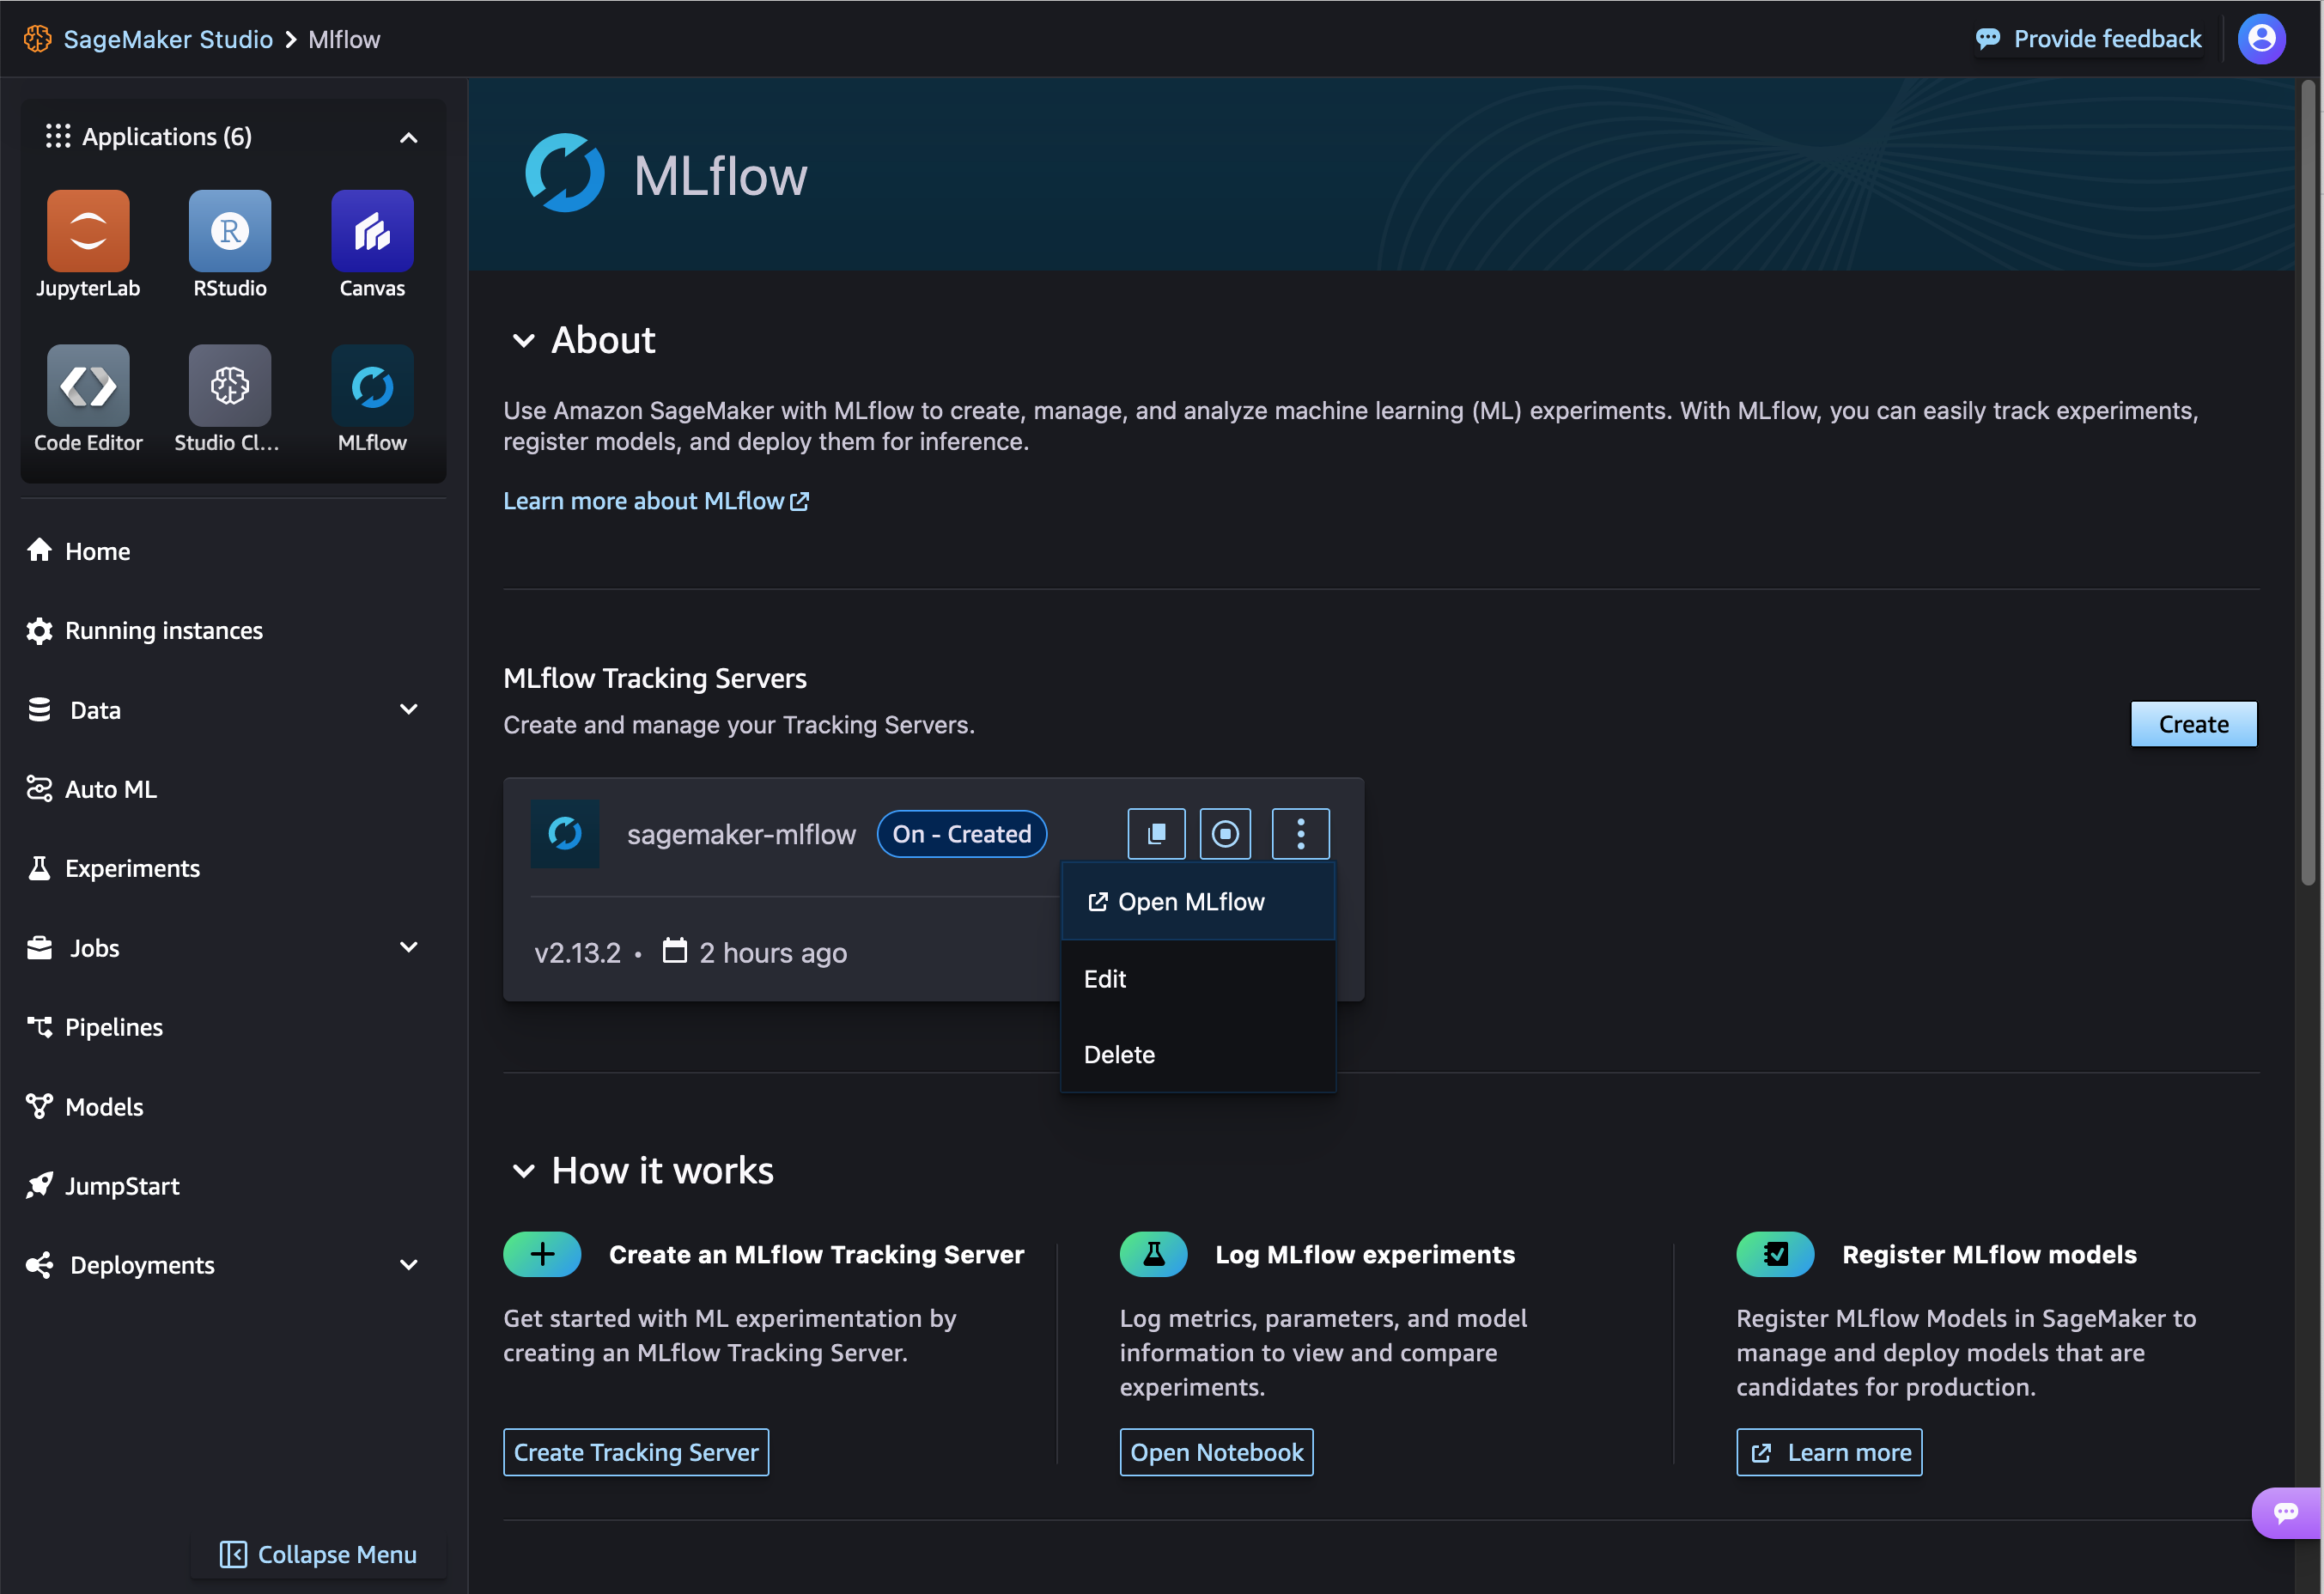This screenshot has height=1594, width=2324.
Task: Select Delete from the context menu
Action: point(1118,1052)
